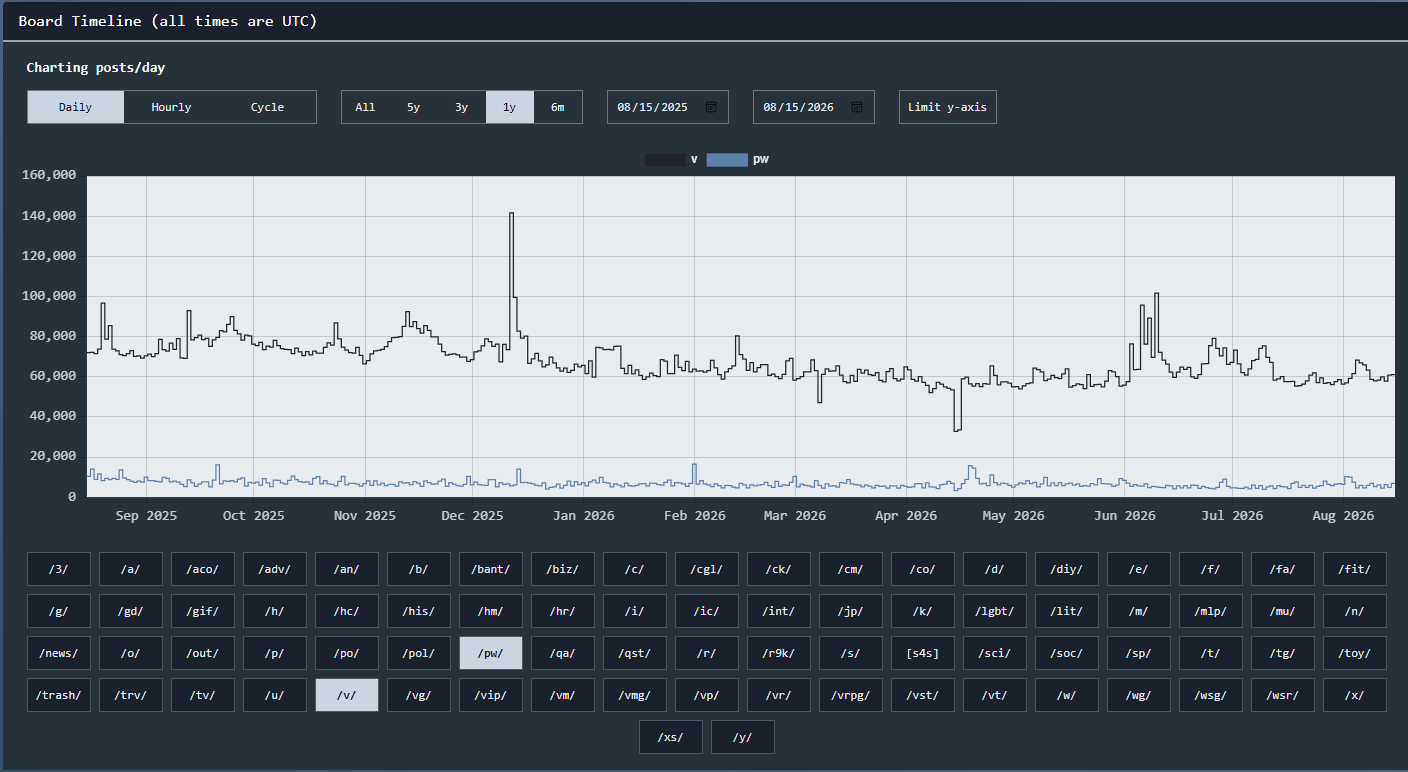Image resolution: width=1408 pixels, height=772 pixels.
Task: Chart the /out/ board
Action: click(203, 653)
